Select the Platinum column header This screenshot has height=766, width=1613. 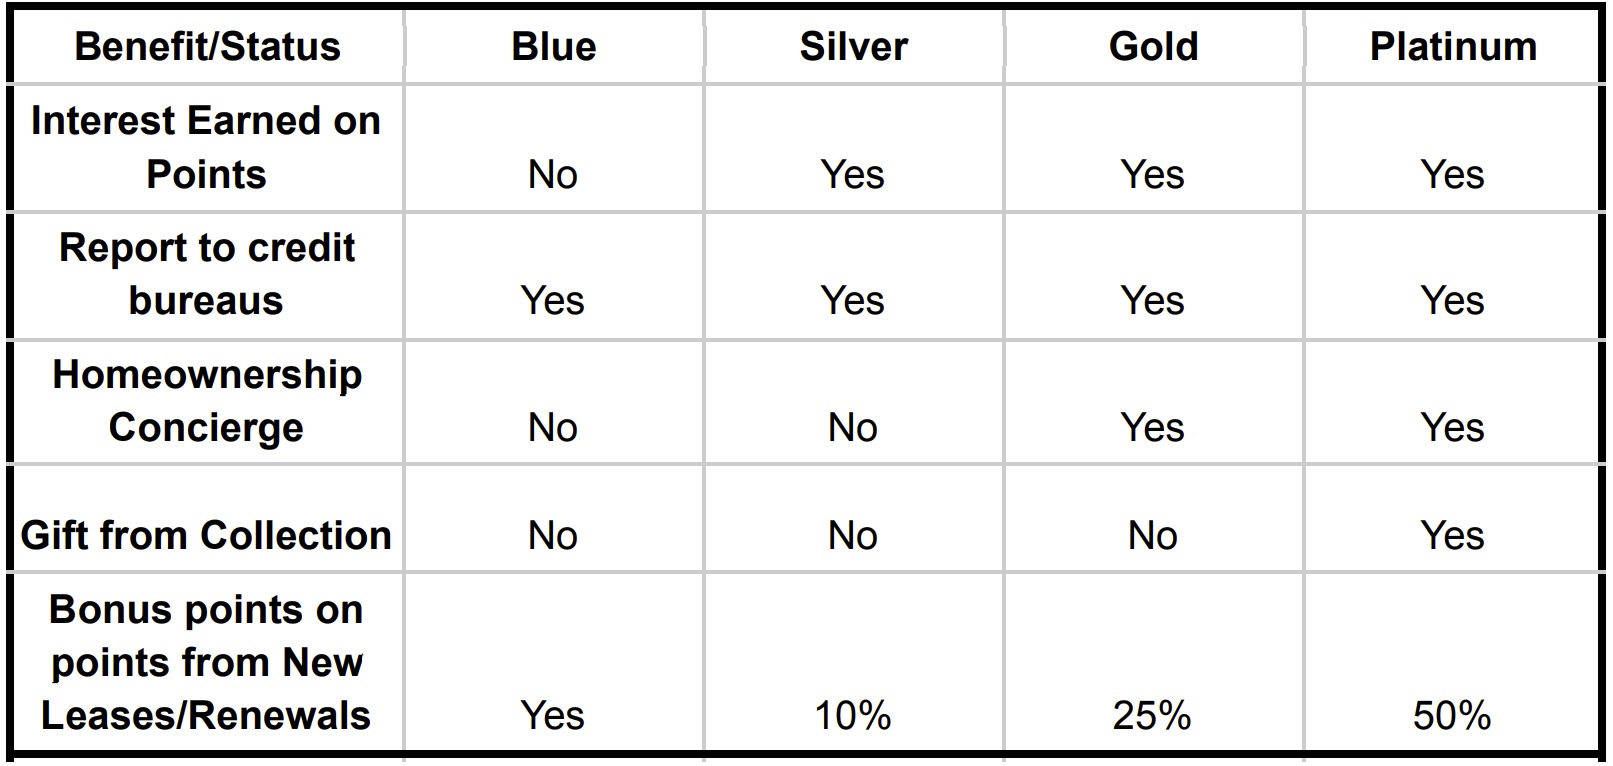tap(1453, 47)
